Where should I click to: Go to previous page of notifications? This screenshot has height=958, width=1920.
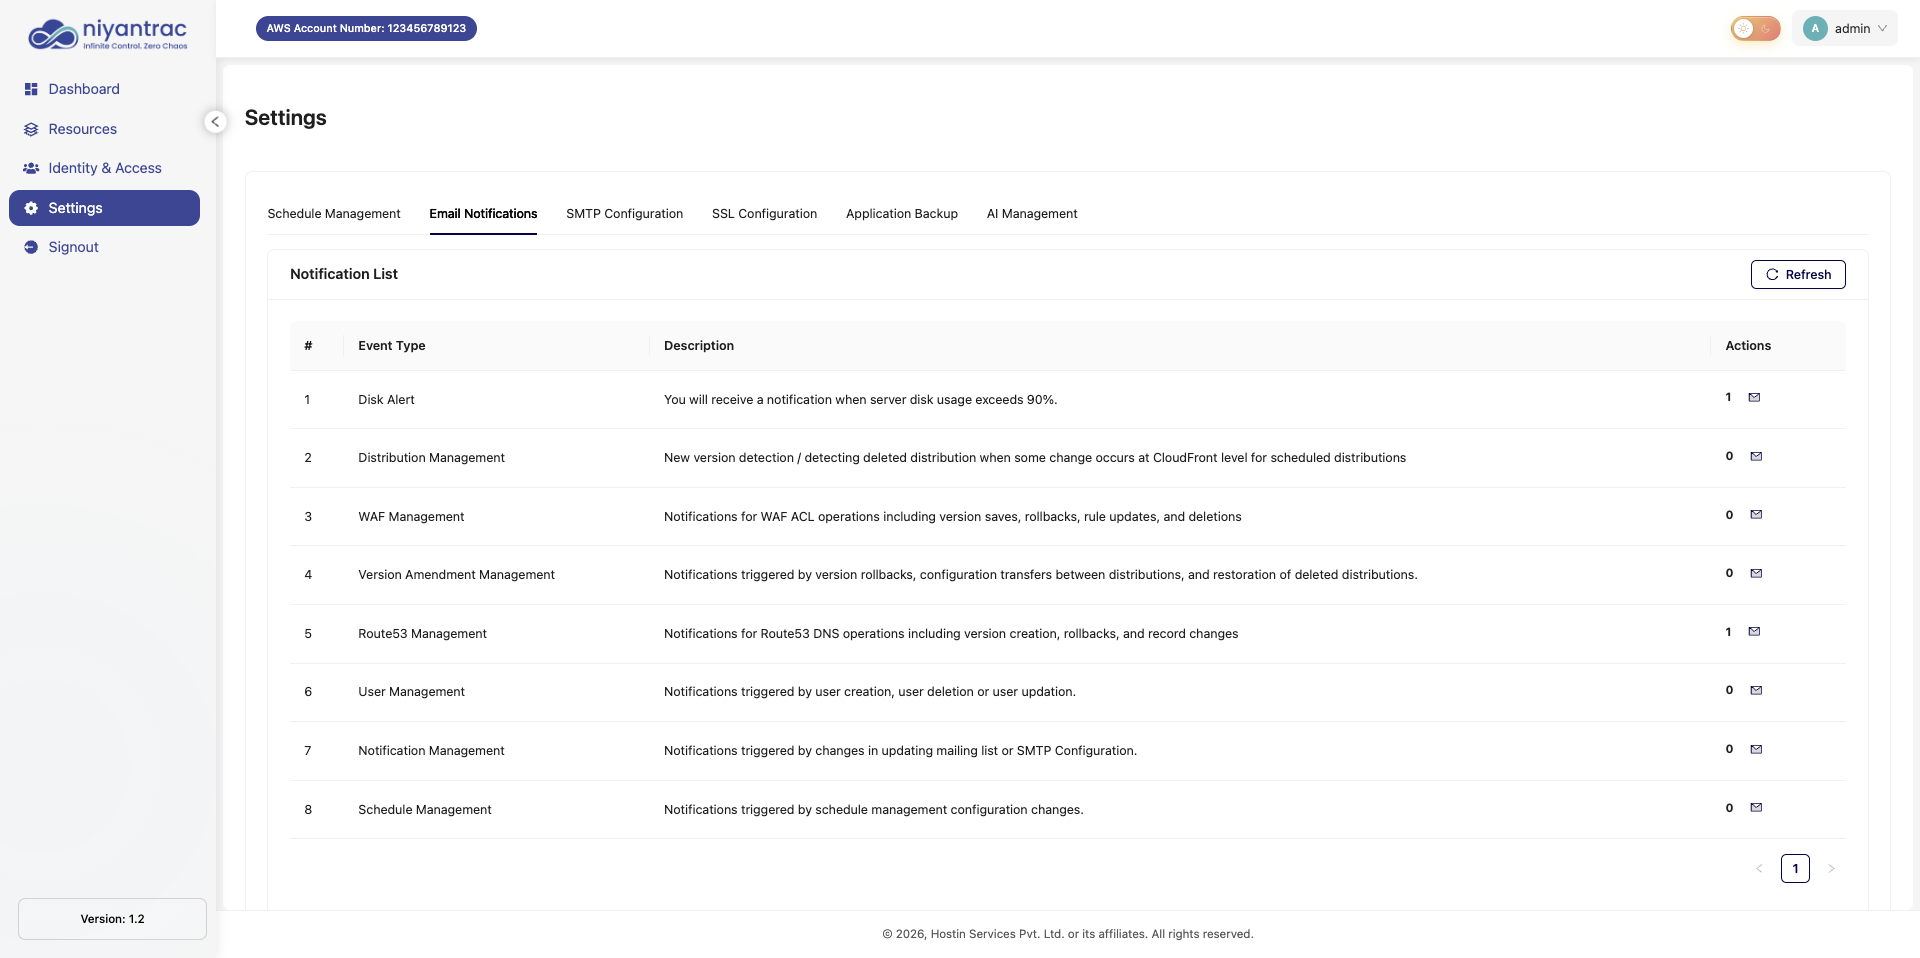point(1759,868)
